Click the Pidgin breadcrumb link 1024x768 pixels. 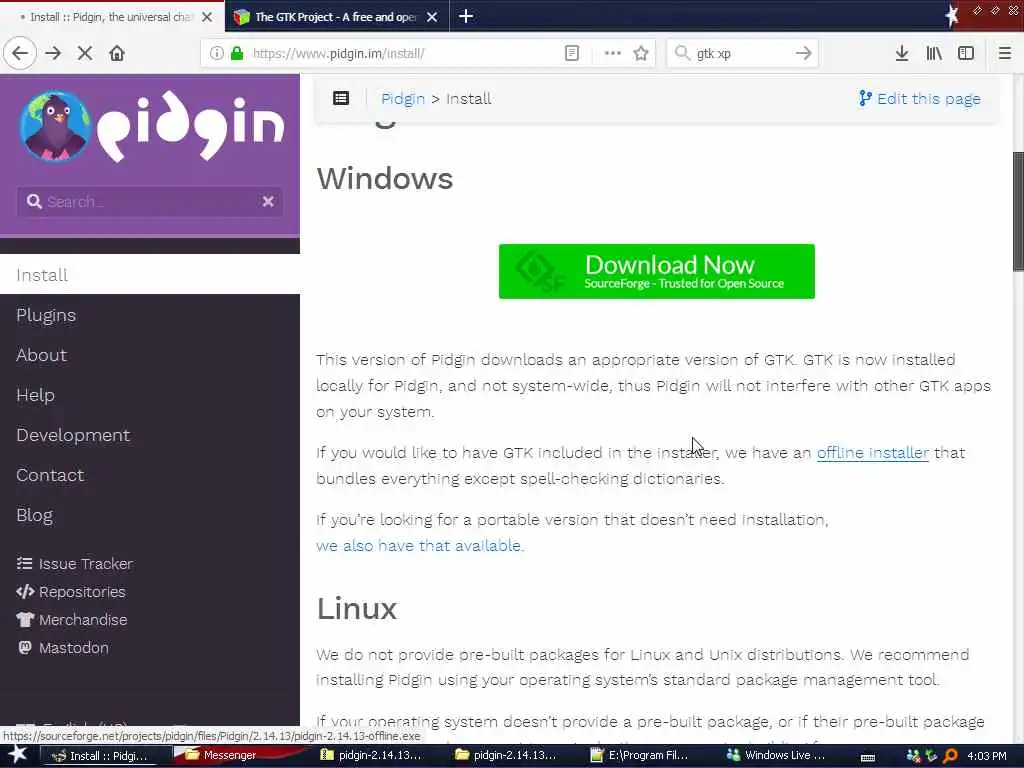(x=402, y=99)
